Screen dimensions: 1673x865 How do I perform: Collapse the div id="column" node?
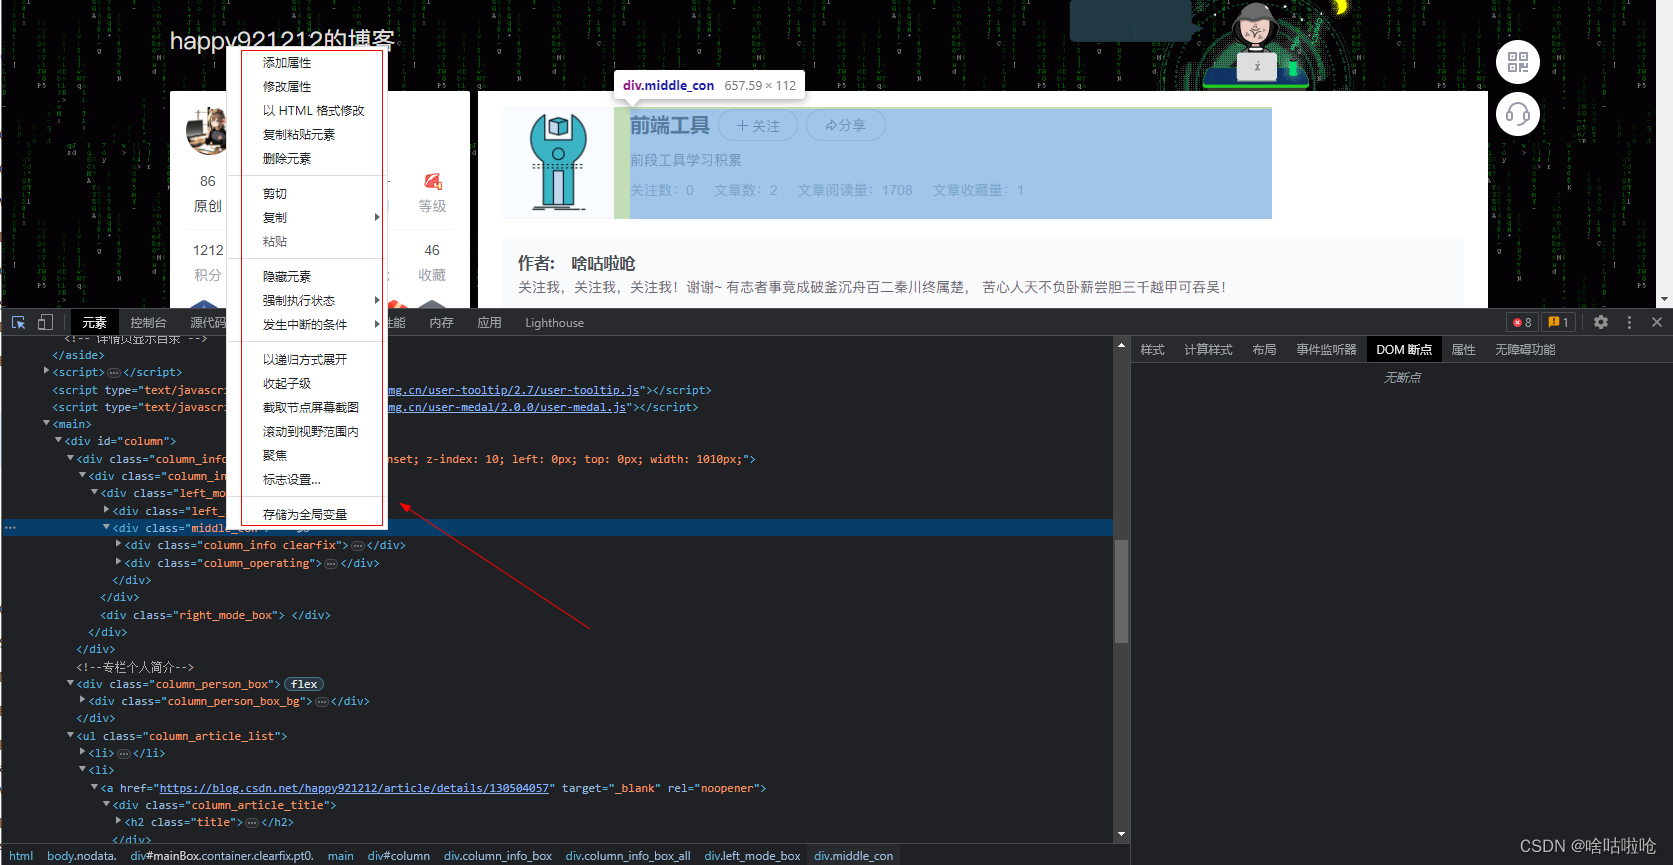coord(58,441)
